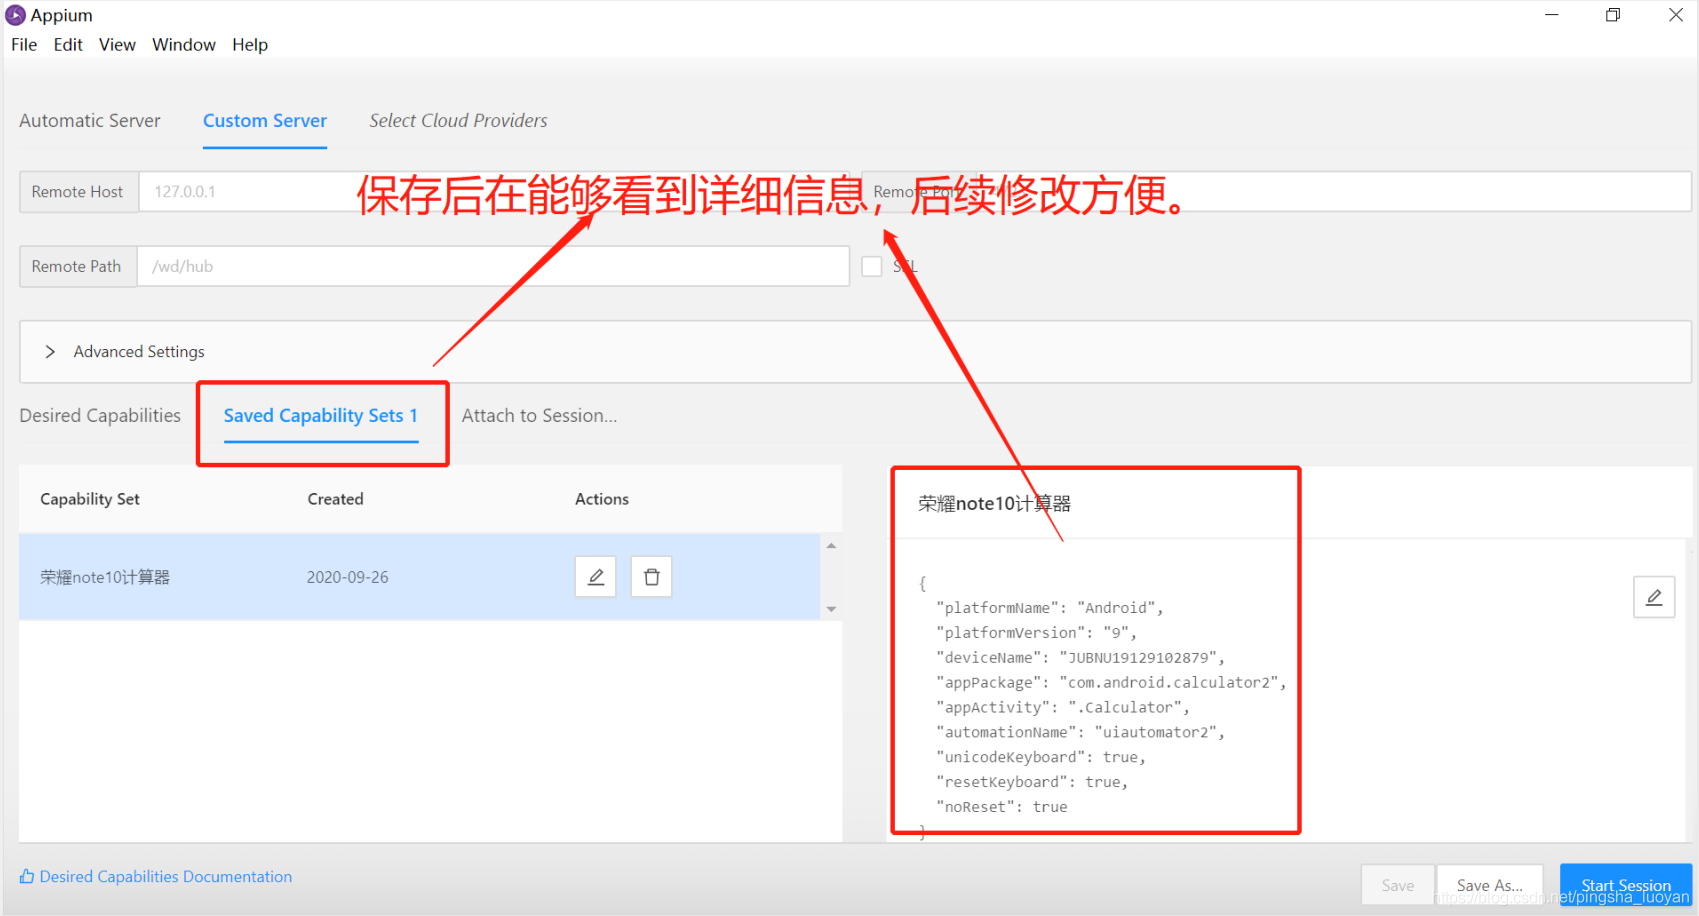The image size is (1699, 916).
Task: Click the Actions column header
Action: point(602,499)
